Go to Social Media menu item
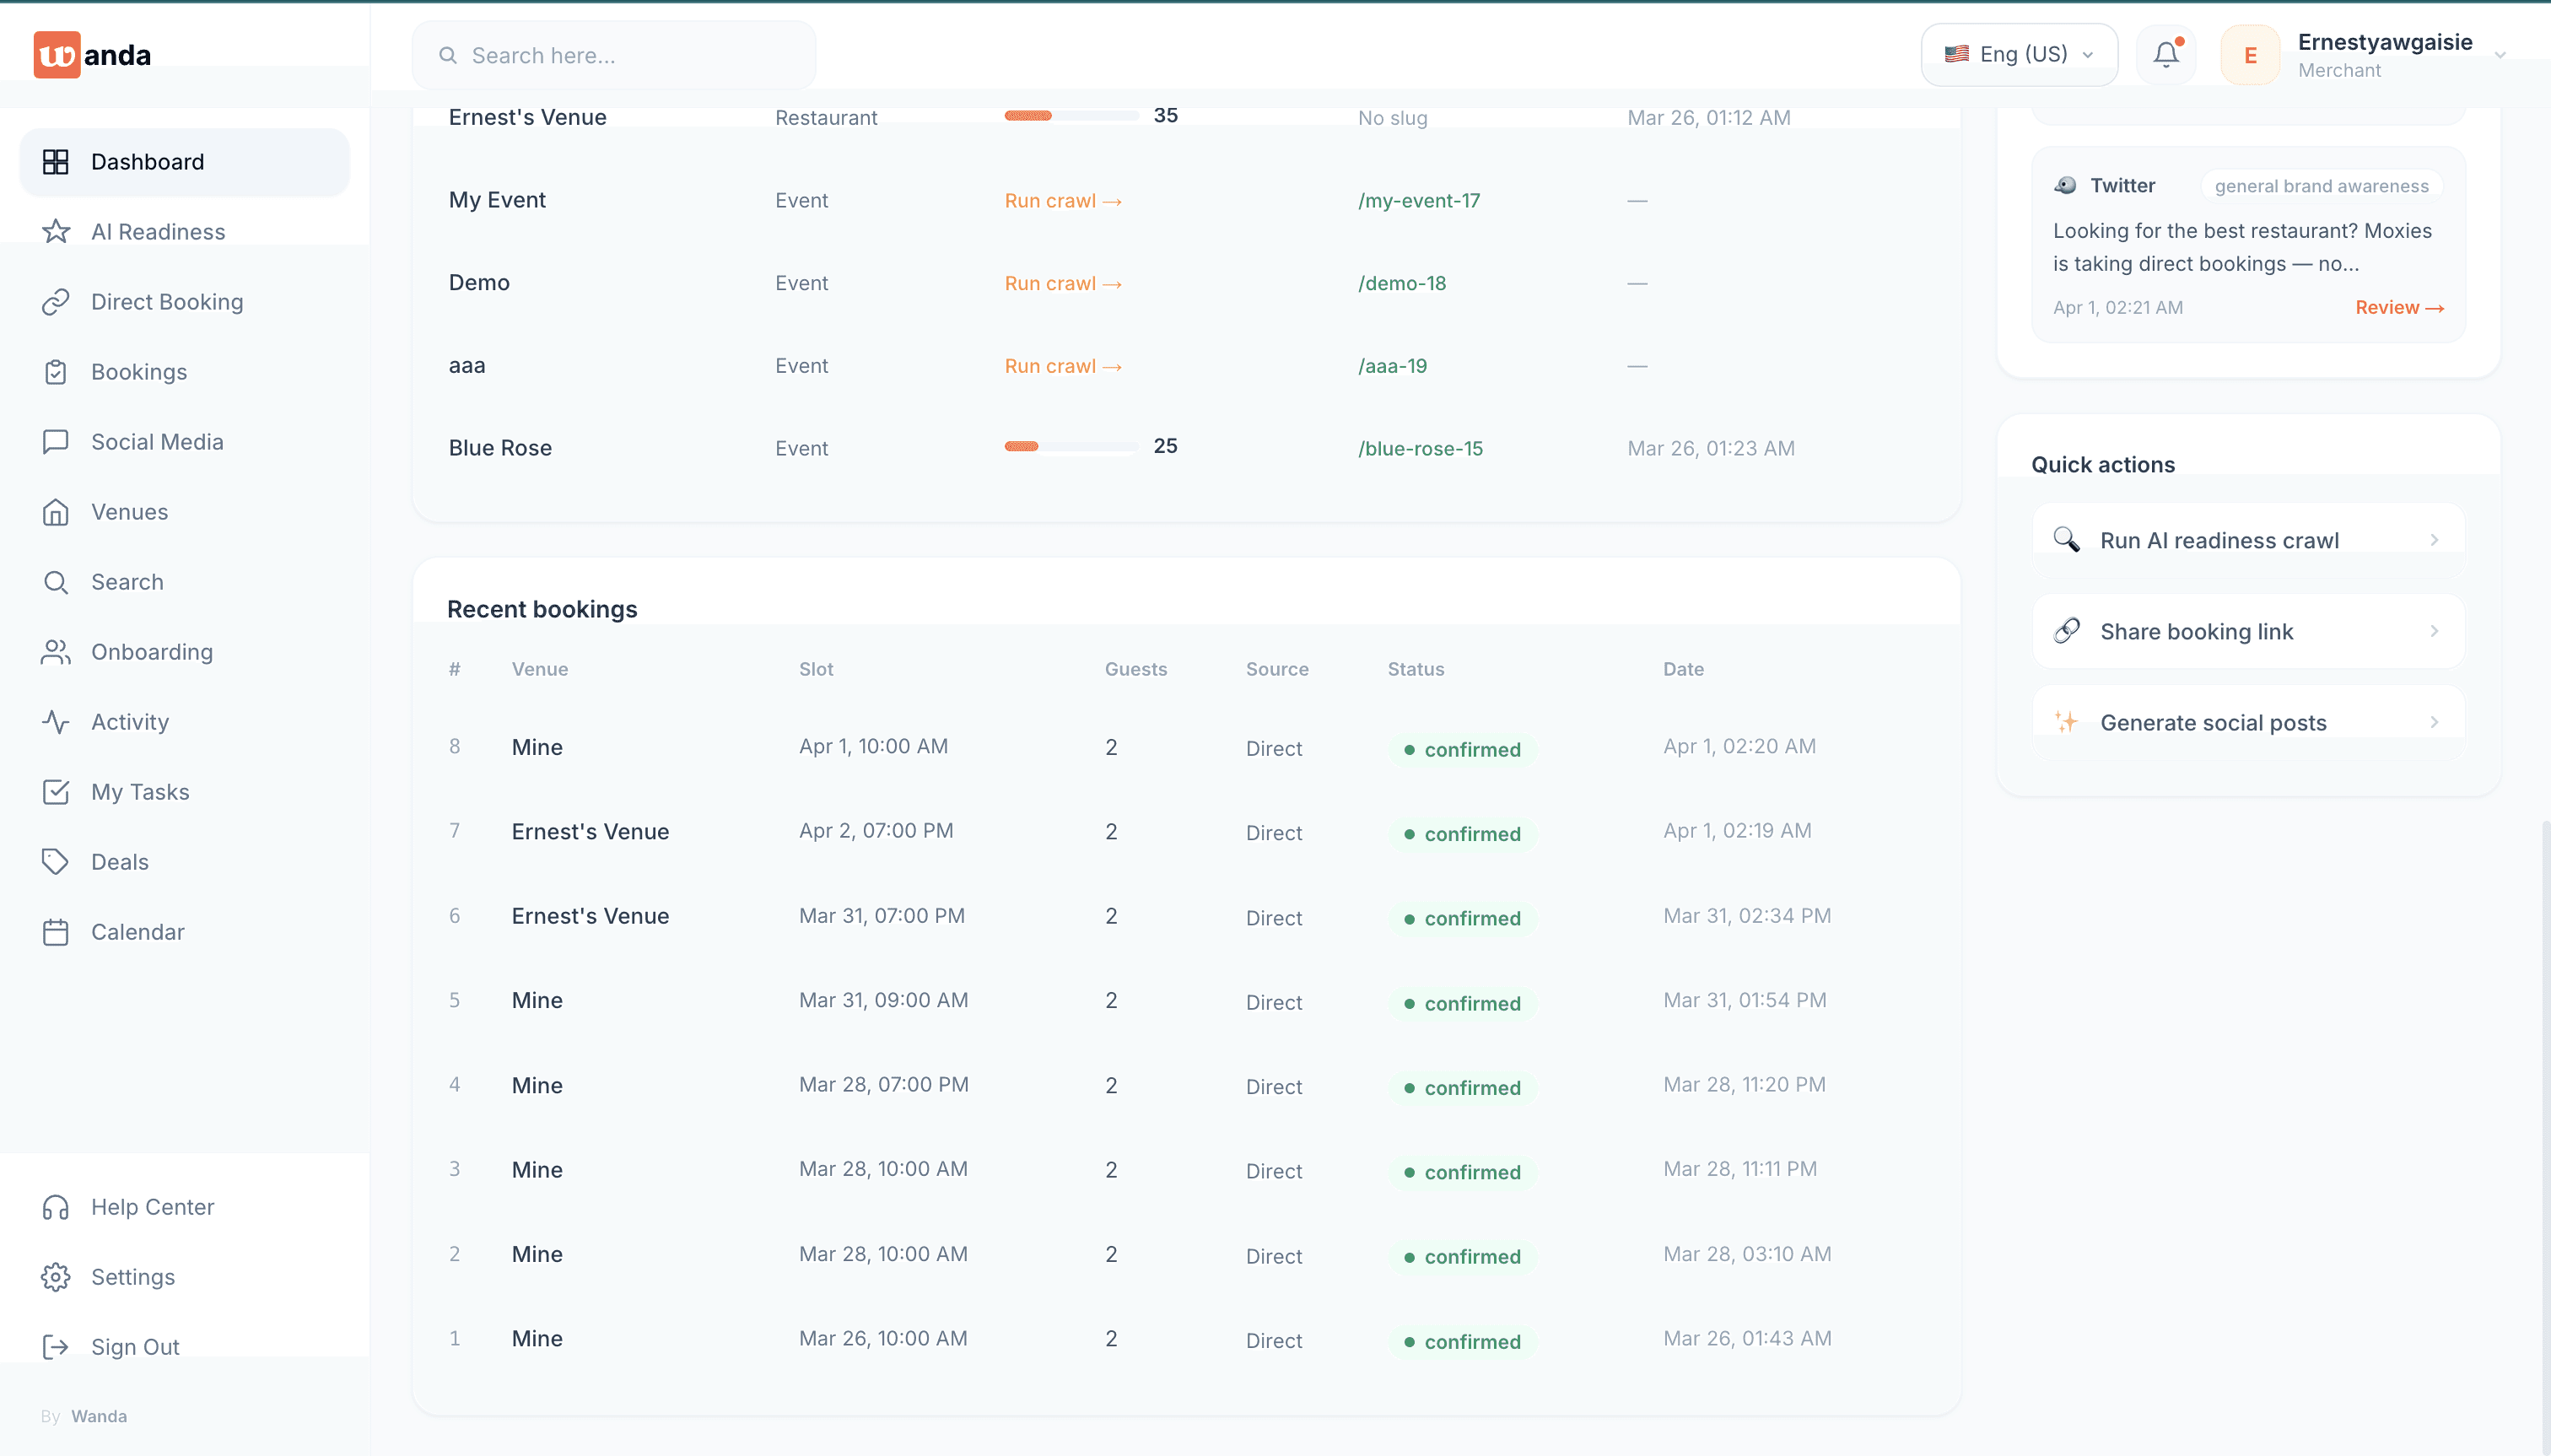Screen dimensions: 2551x1456 157,442
